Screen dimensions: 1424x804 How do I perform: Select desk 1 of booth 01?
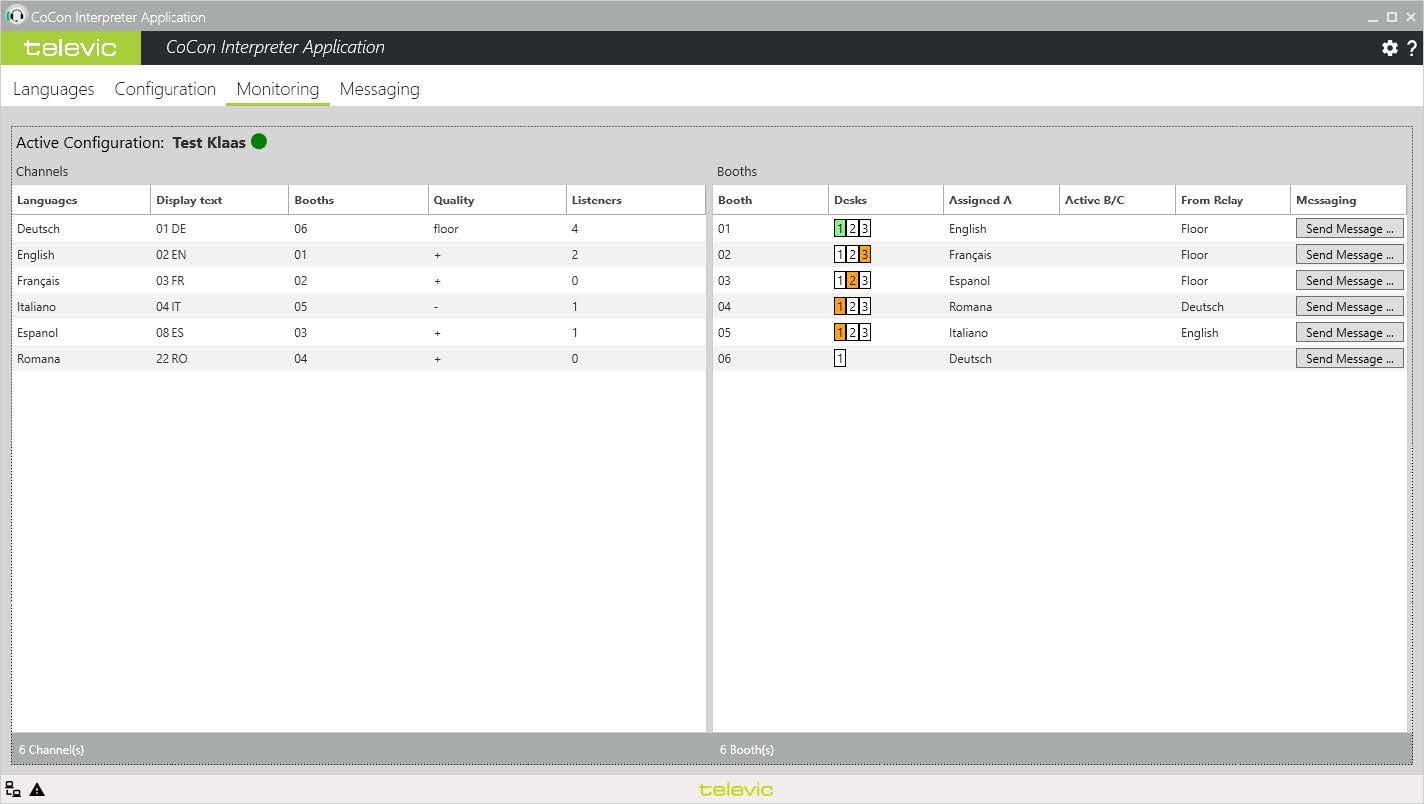pos(840,229)
